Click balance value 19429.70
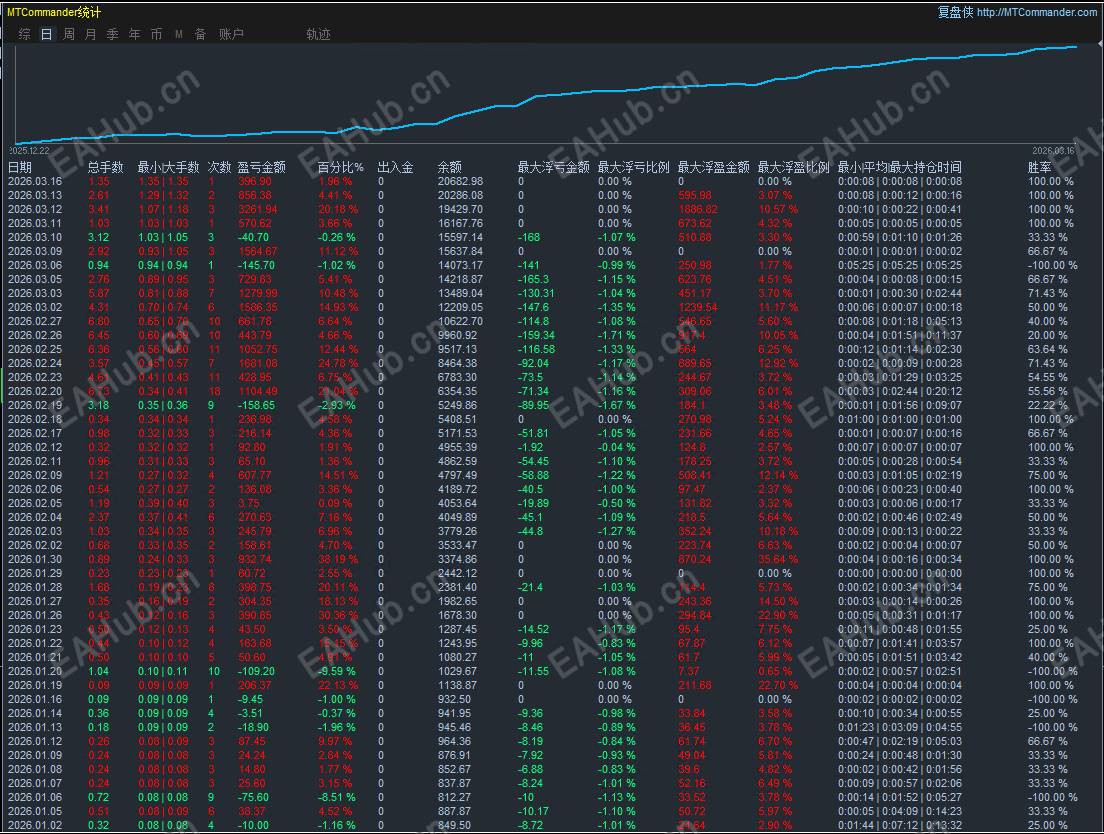This screenshot has width=1104, height=834. tap(460, 209)
